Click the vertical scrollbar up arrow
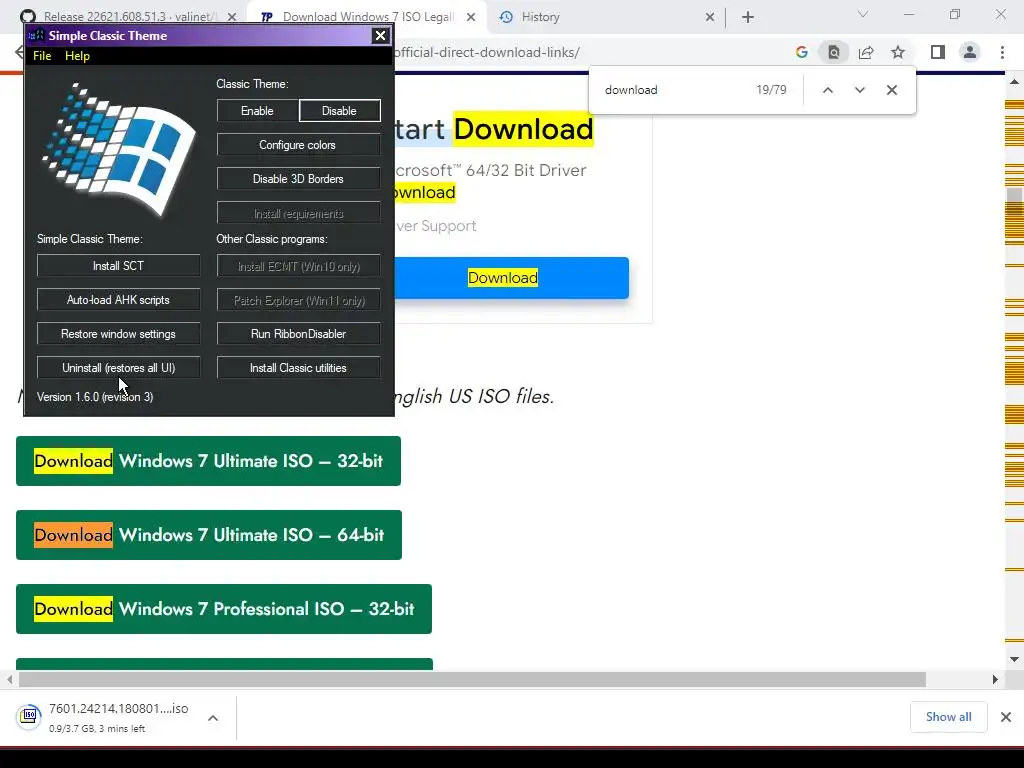 pos(1014,82)
